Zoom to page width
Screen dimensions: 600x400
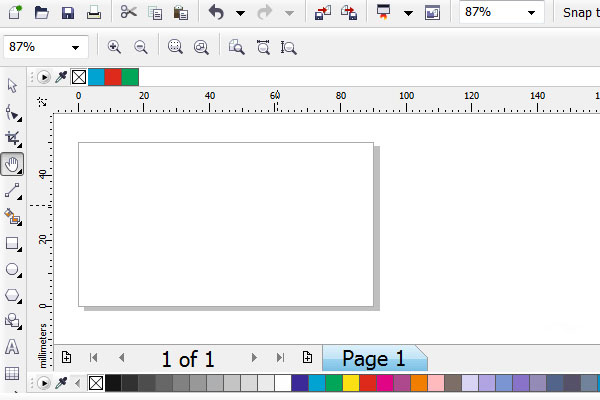(x=263, y=47)
